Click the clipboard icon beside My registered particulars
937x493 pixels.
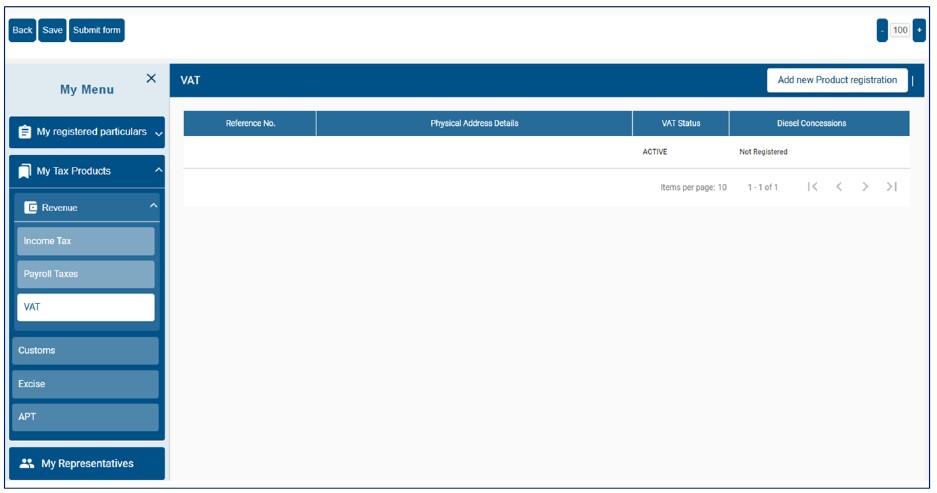pyautogui.click(x=25, y=132)
